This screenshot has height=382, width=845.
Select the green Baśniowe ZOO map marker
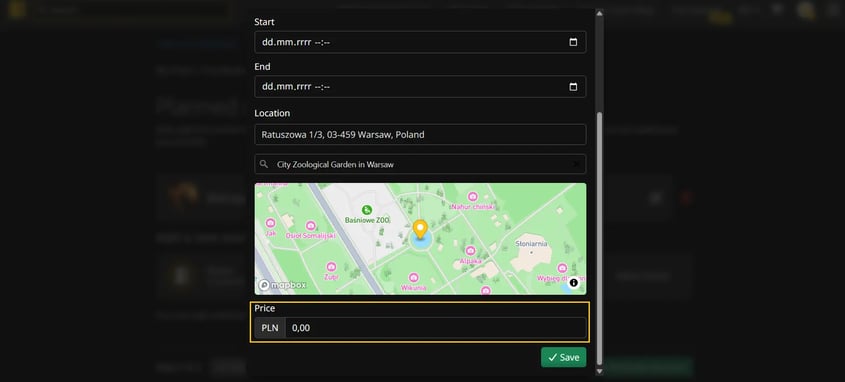[x=367, y=210]
